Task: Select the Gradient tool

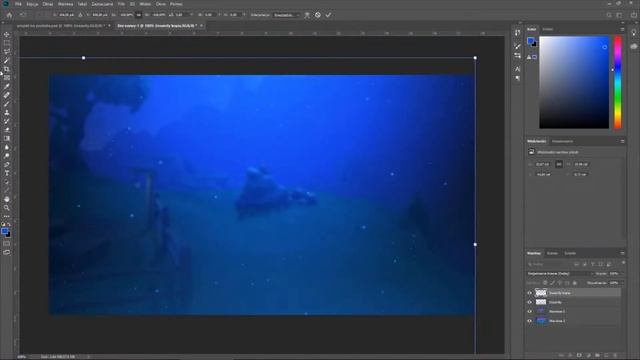Action: (x=7, y=138)
